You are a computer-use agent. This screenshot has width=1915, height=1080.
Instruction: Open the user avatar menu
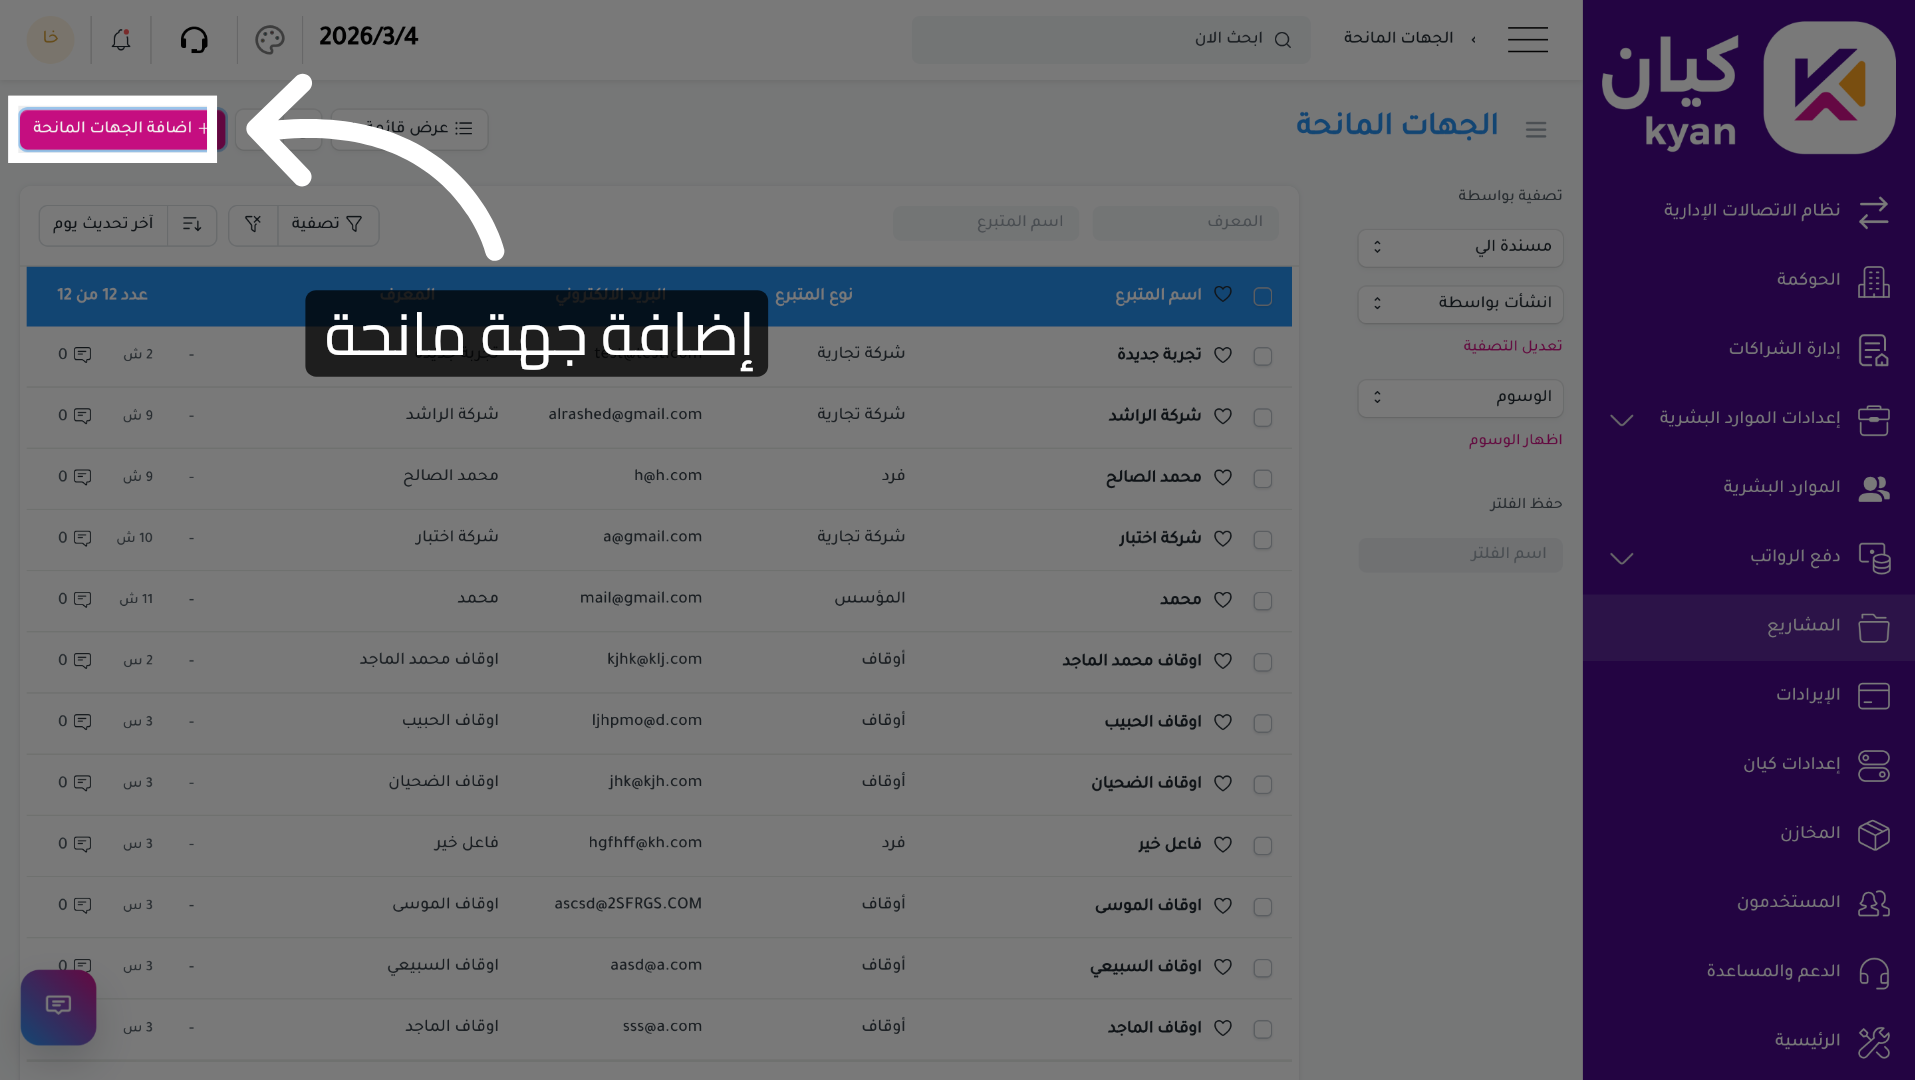point(50,40)
